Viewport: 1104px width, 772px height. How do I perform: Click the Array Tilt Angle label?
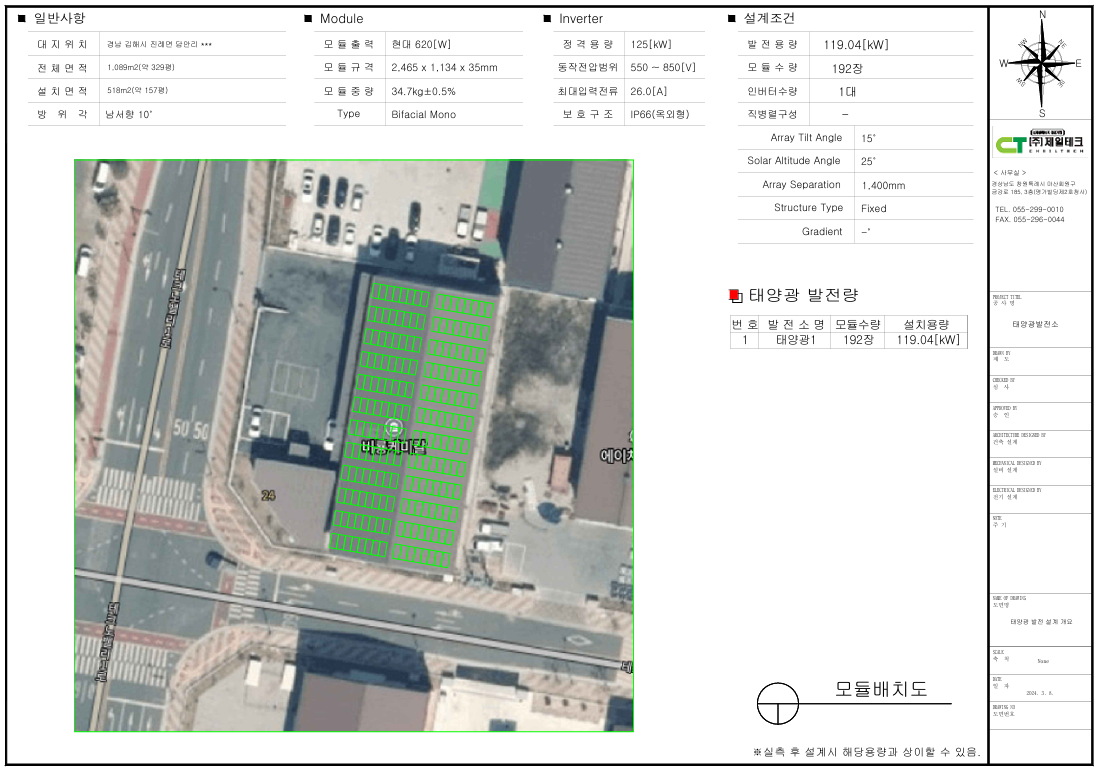806,138
